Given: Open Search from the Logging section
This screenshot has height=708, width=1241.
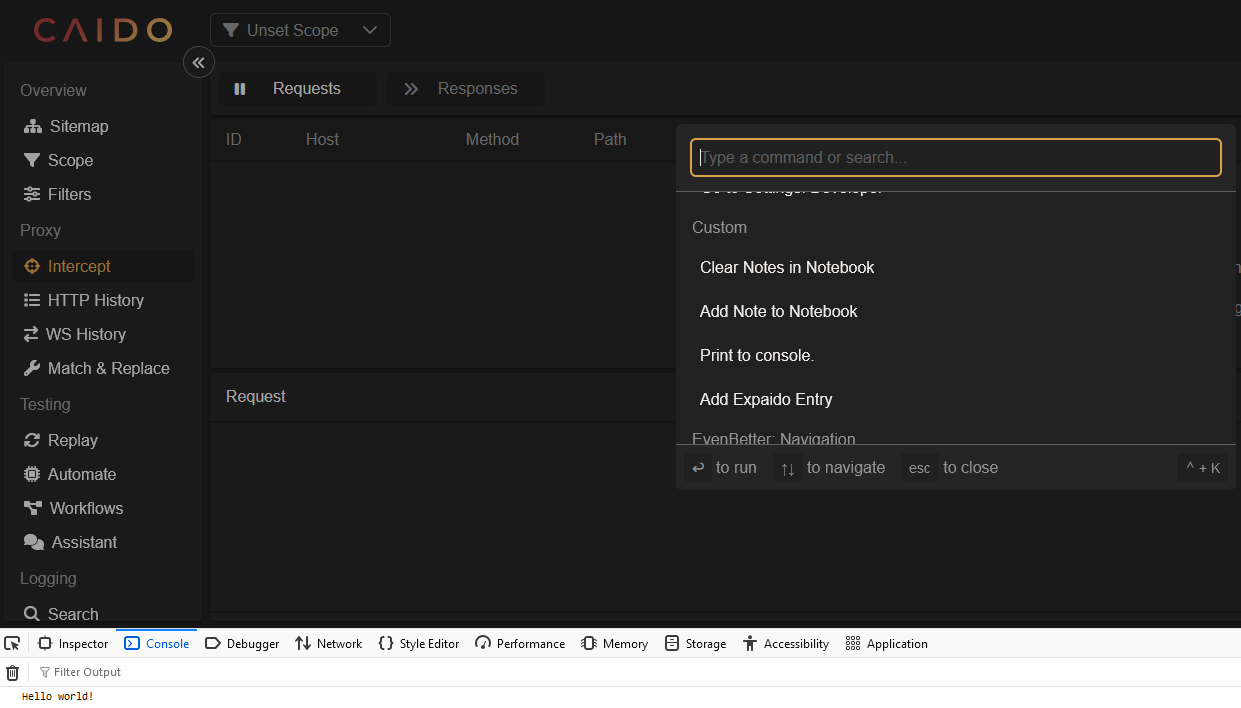Looking at the screenshot, I should coord(71,614).
